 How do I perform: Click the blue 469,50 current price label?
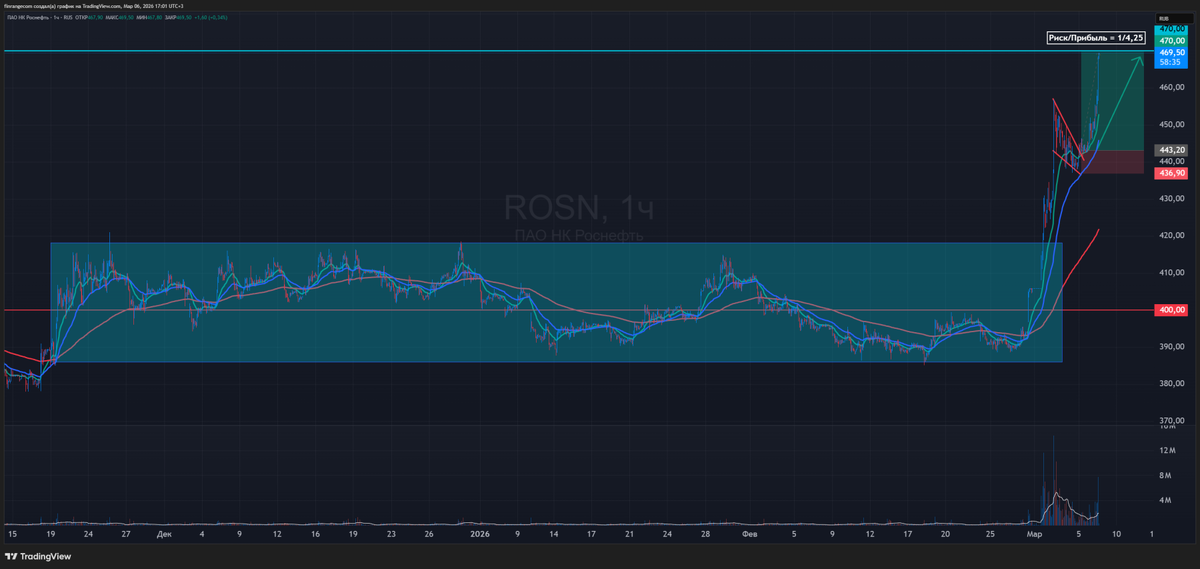(x=1172, y=52)
